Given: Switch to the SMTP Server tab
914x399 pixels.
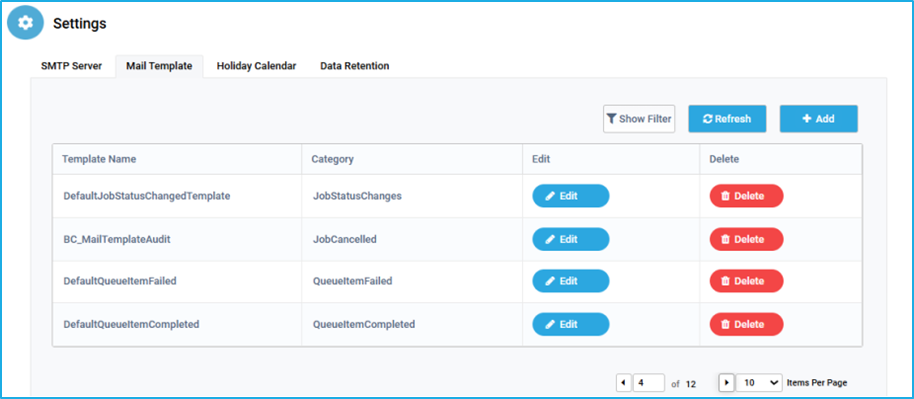Looking at the screenshot, I should (72, 66).
